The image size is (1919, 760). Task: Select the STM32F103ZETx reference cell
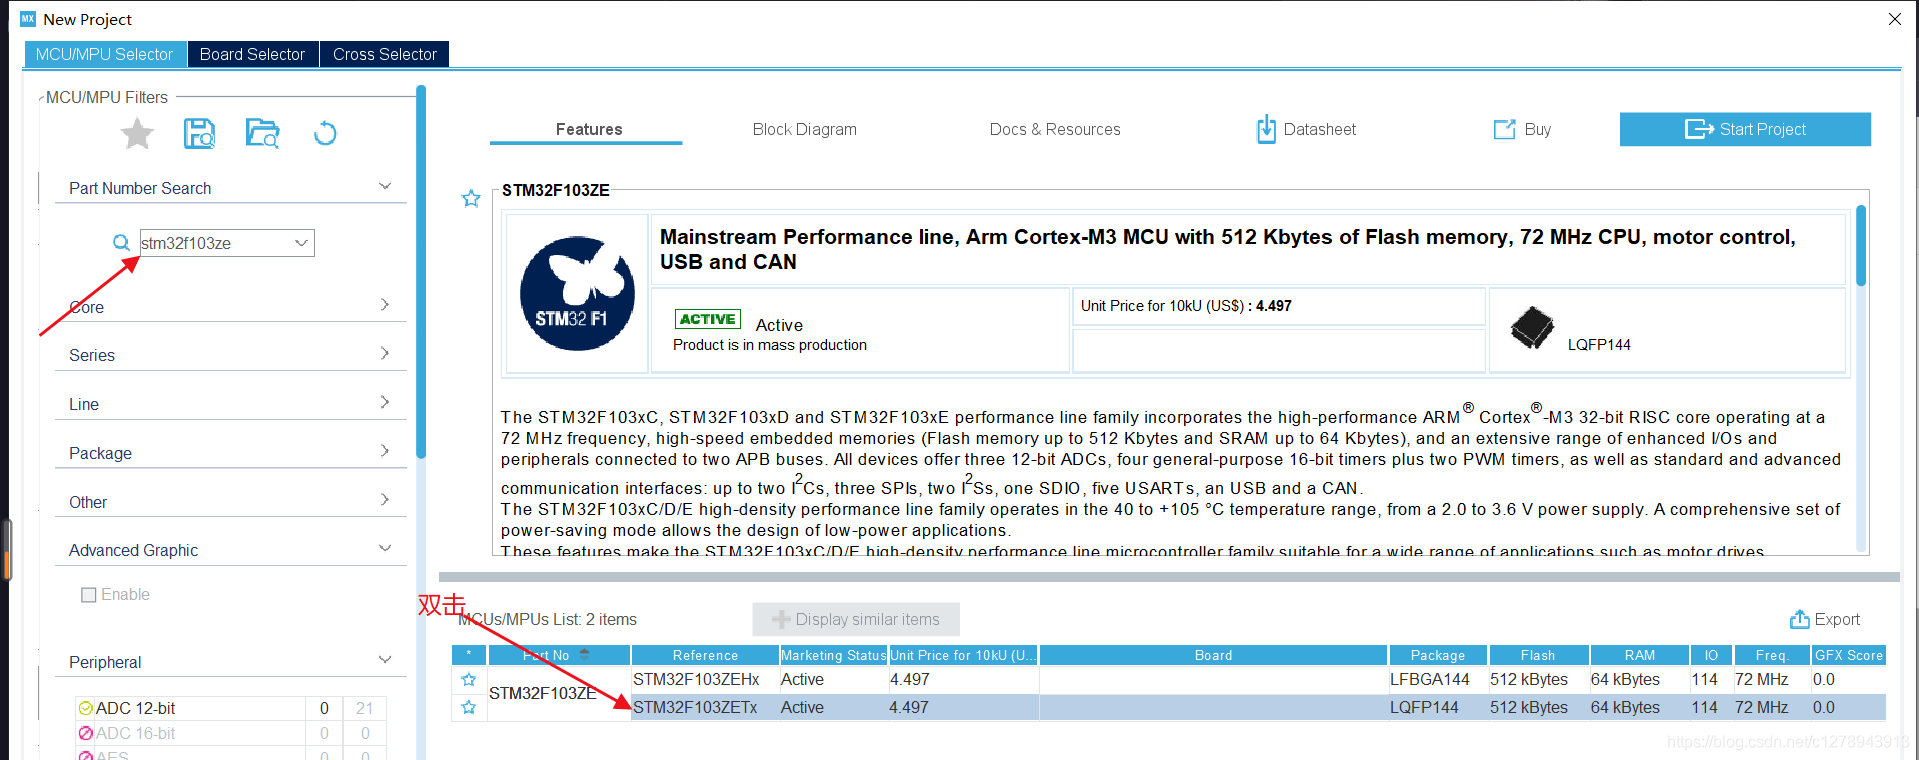coord(705,707)
